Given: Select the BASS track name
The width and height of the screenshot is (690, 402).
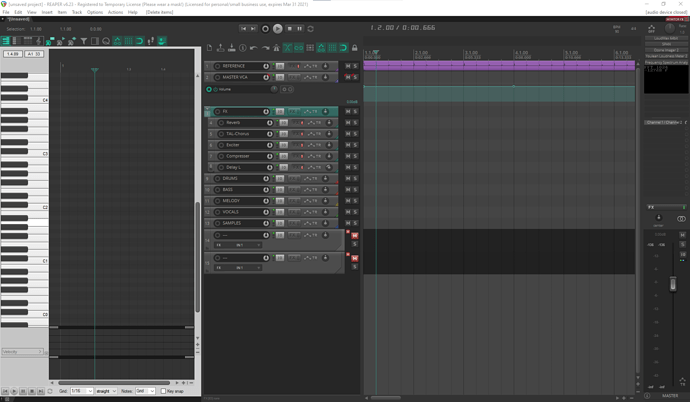Looking at the screenshot, I should (x=229, y=189).
